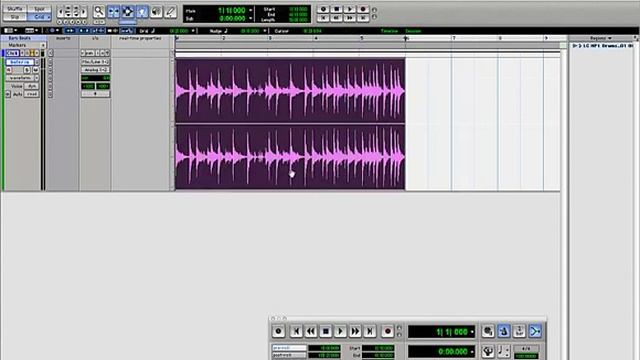The width and height of the screenshot is (640, 360).
Task: Click Rewind in floating Transport window
Action: (x=311, y=331)
